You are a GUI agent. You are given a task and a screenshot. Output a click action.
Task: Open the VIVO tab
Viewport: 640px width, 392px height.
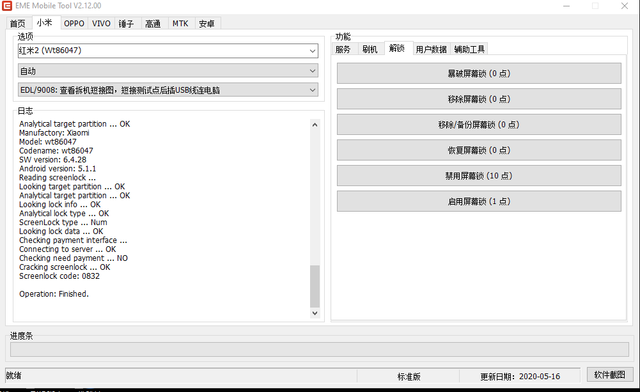point(101,24)
